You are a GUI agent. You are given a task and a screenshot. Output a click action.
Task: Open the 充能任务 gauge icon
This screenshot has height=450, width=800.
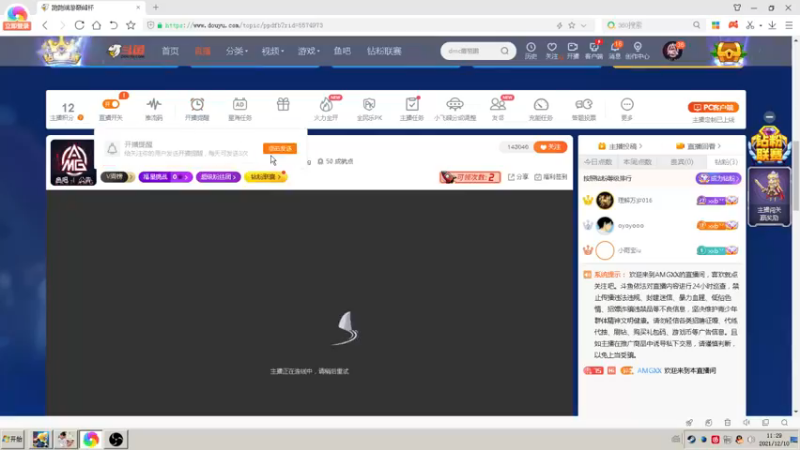tap(541, 105)
